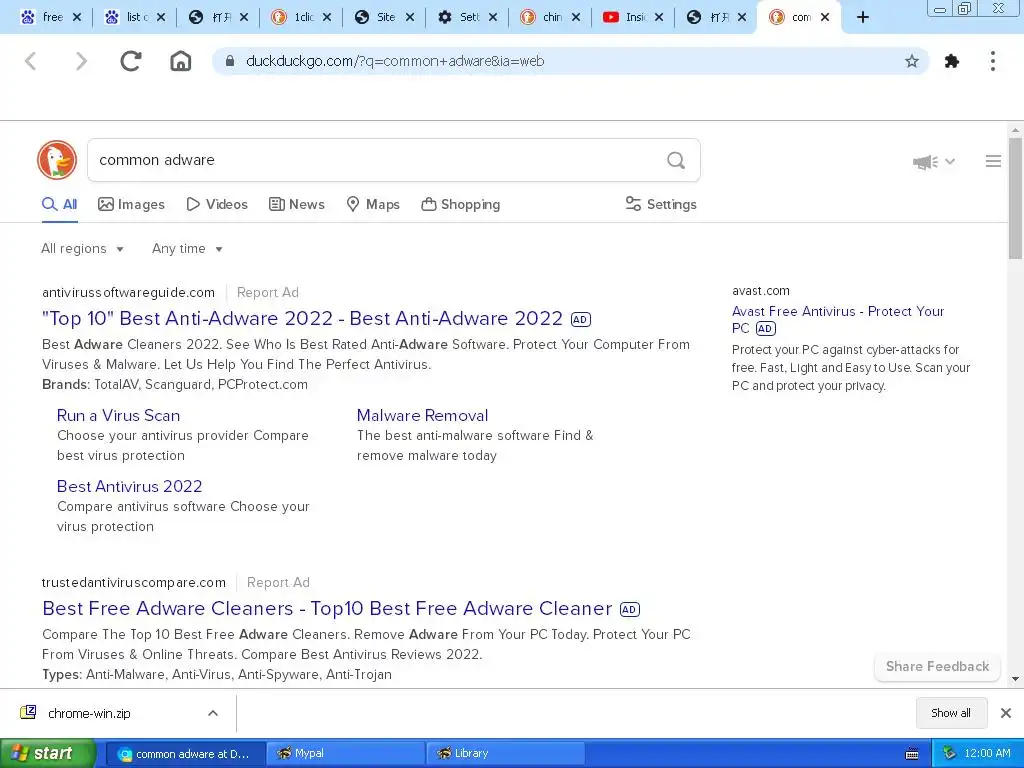The height and width of the screenshot is (768, 1024).
Task: Close the Settings gear tab
Action: tap(492, 18)
